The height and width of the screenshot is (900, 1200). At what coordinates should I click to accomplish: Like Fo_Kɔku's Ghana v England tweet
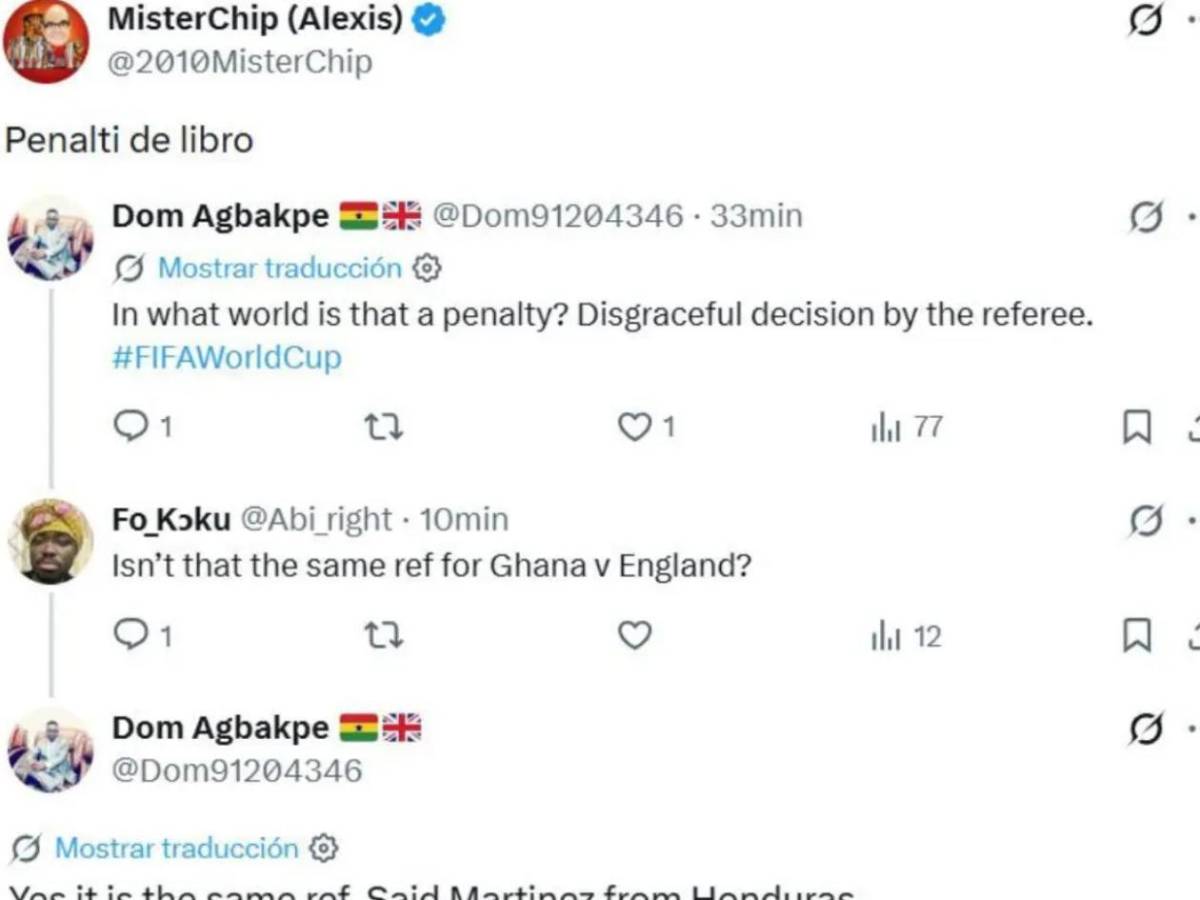(x=634, y=636)
